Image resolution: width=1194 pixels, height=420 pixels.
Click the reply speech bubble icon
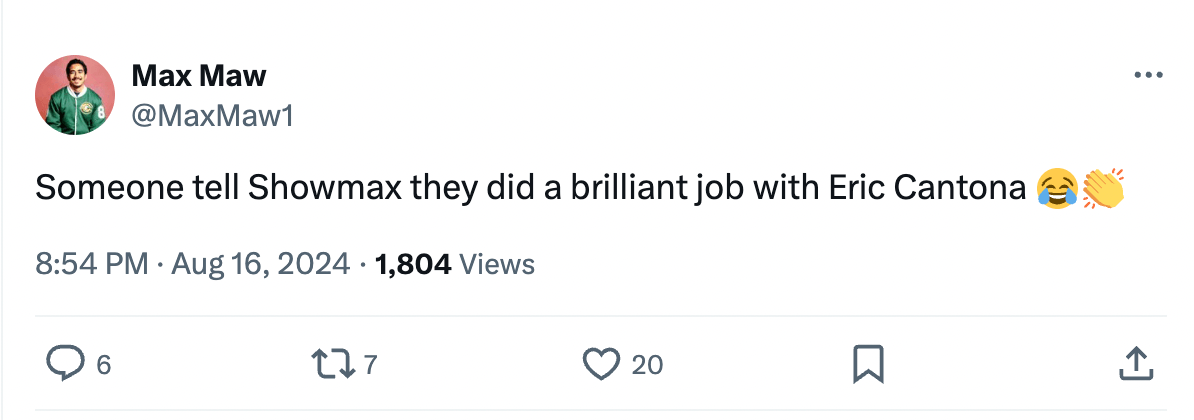point(64,364)
